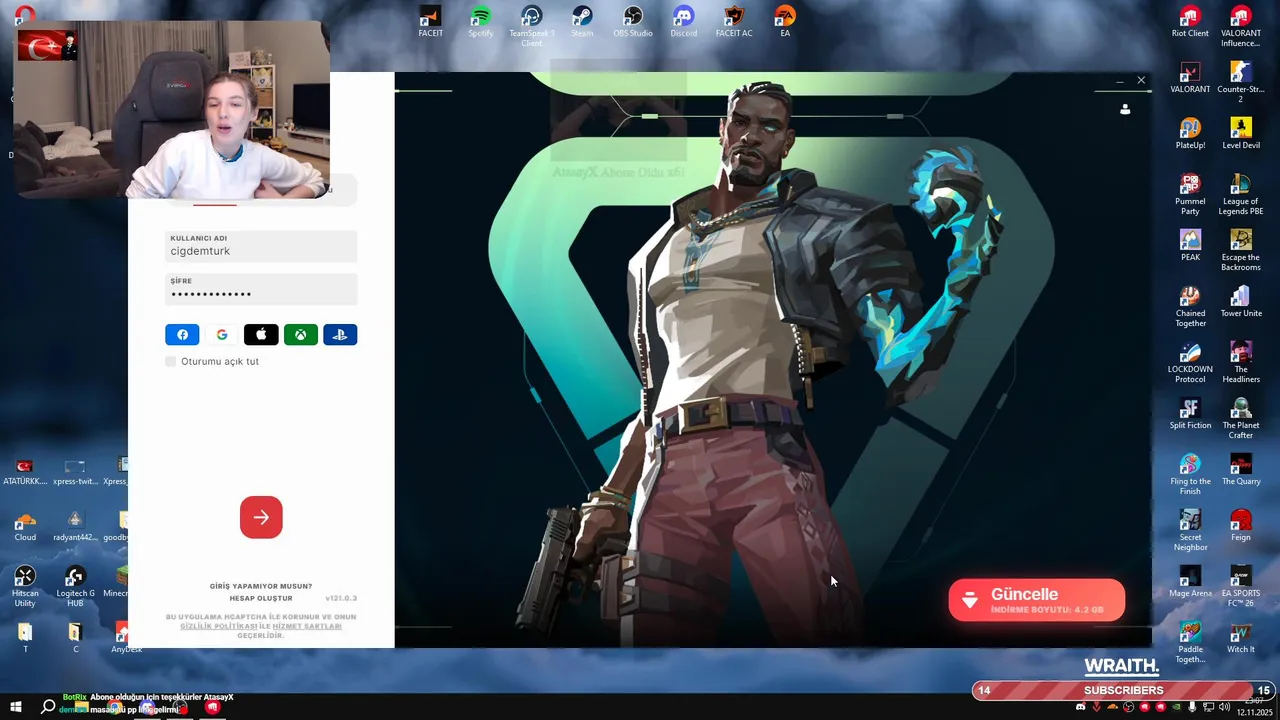Select the Witch It desktop icon
1280x720 pixels.
[x=1241, y=638]
